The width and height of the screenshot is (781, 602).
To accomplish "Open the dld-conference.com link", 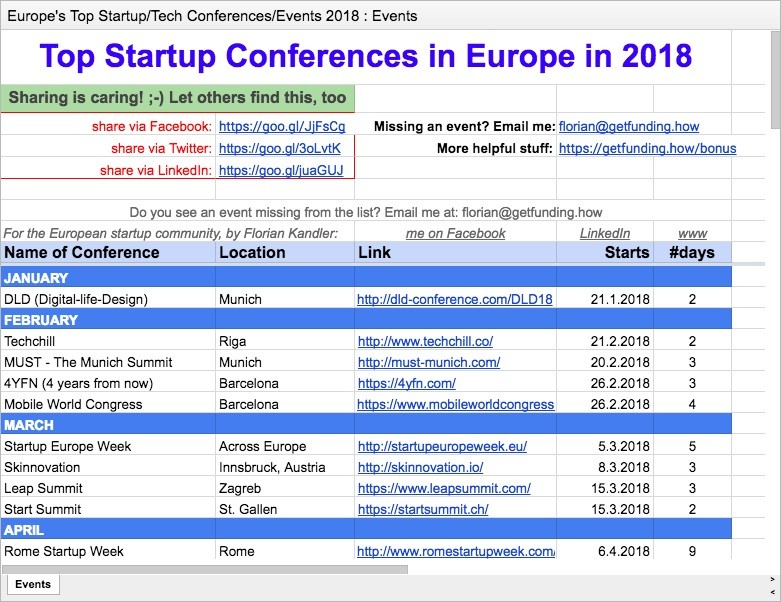I will (x=455, y=299).
